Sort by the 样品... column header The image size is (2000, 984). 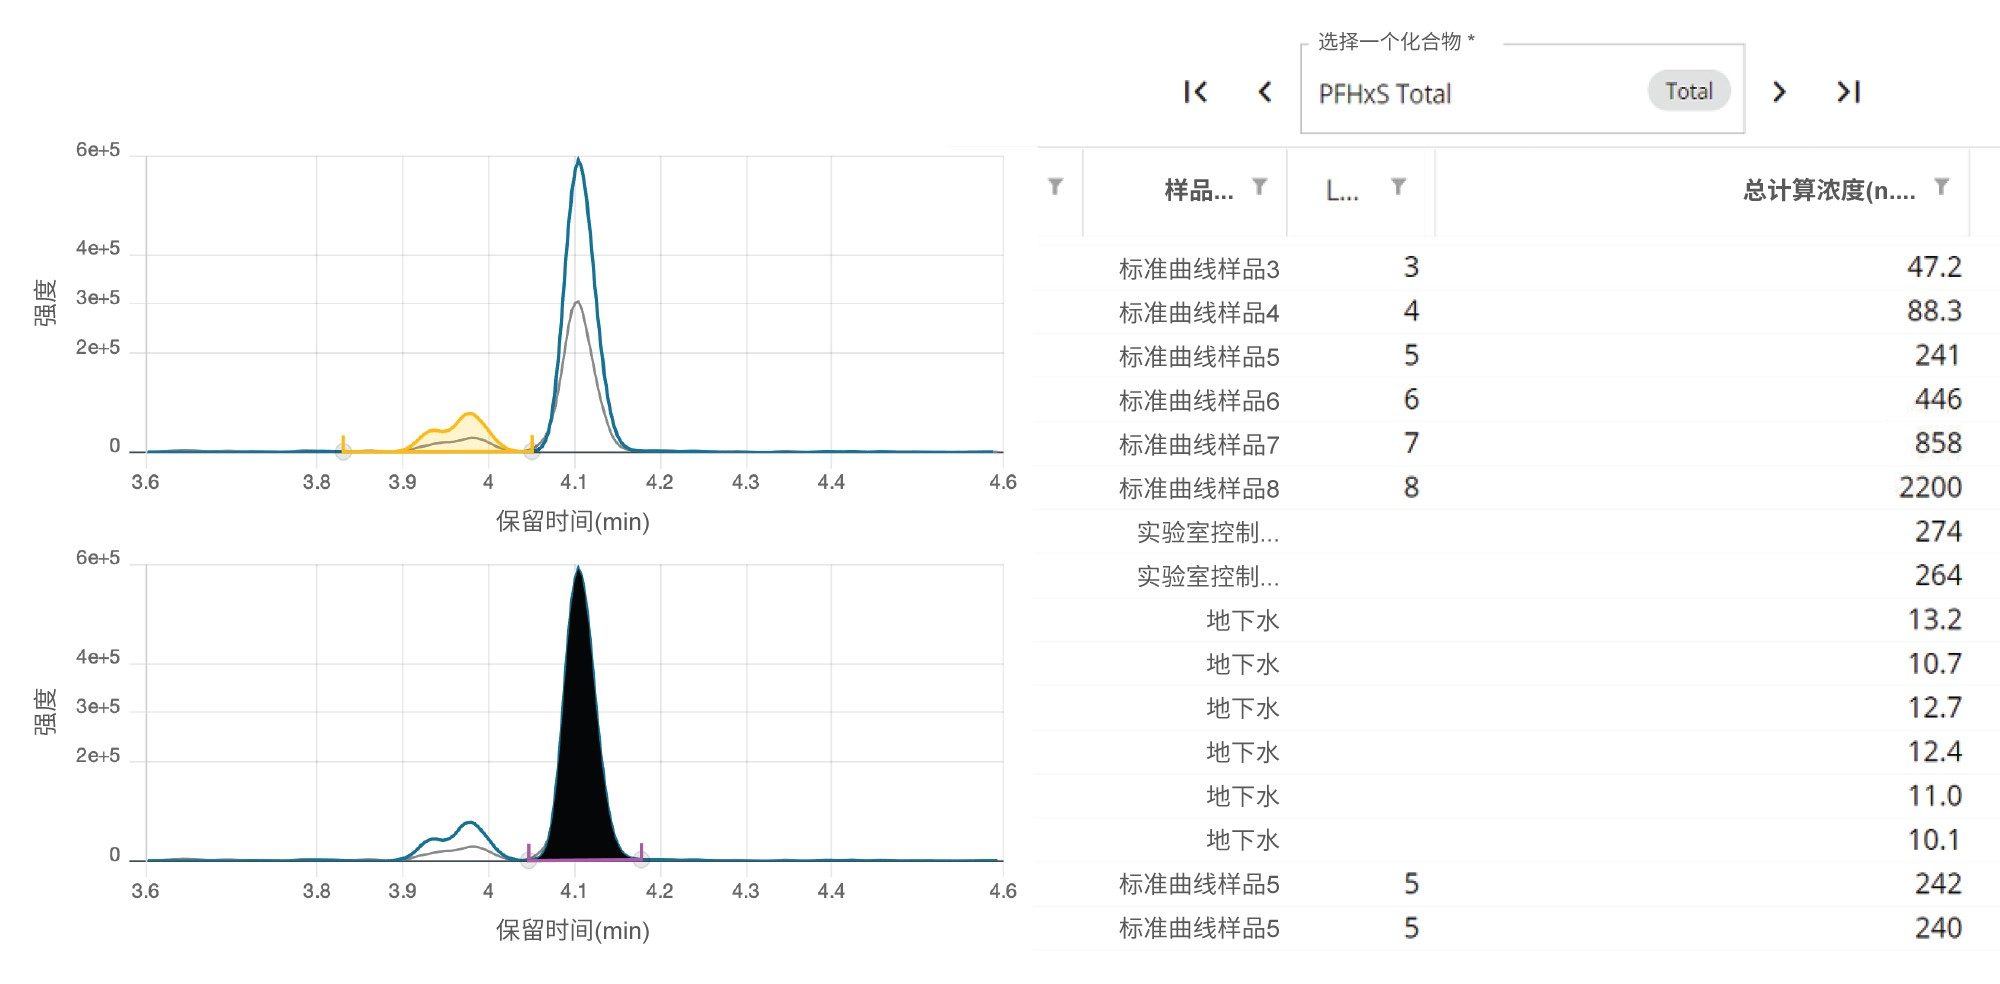[1198, 190]
